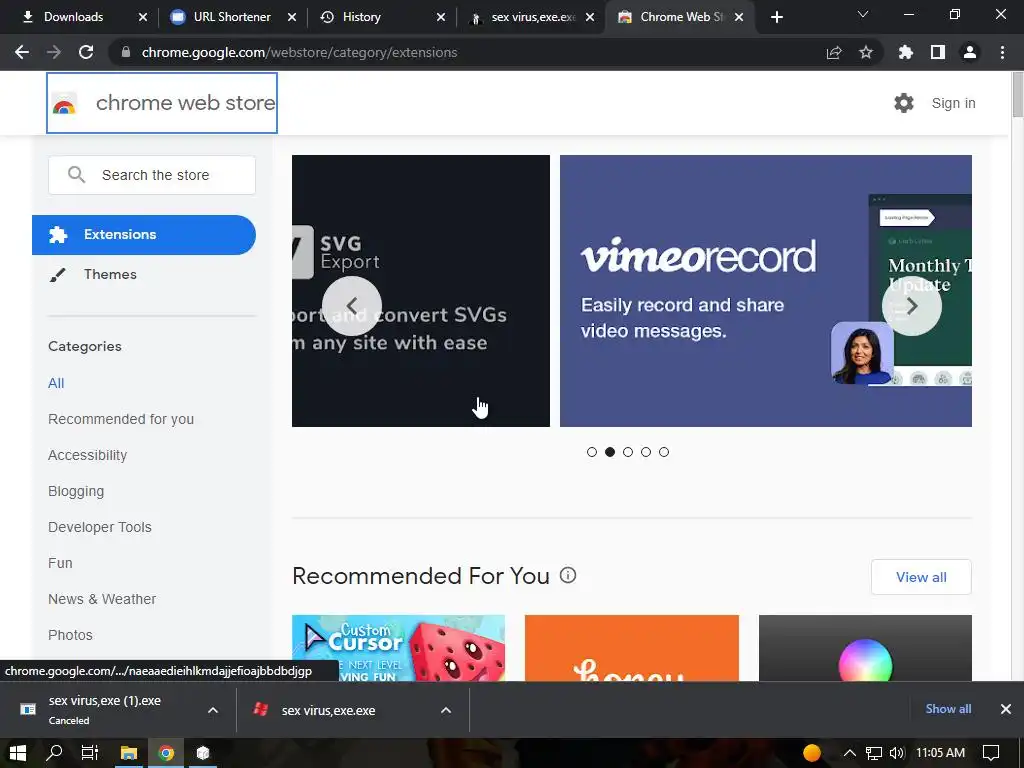This screenshot has height=768, width=1024.
Task: Click the Search the store field
Action: point(152,175)
